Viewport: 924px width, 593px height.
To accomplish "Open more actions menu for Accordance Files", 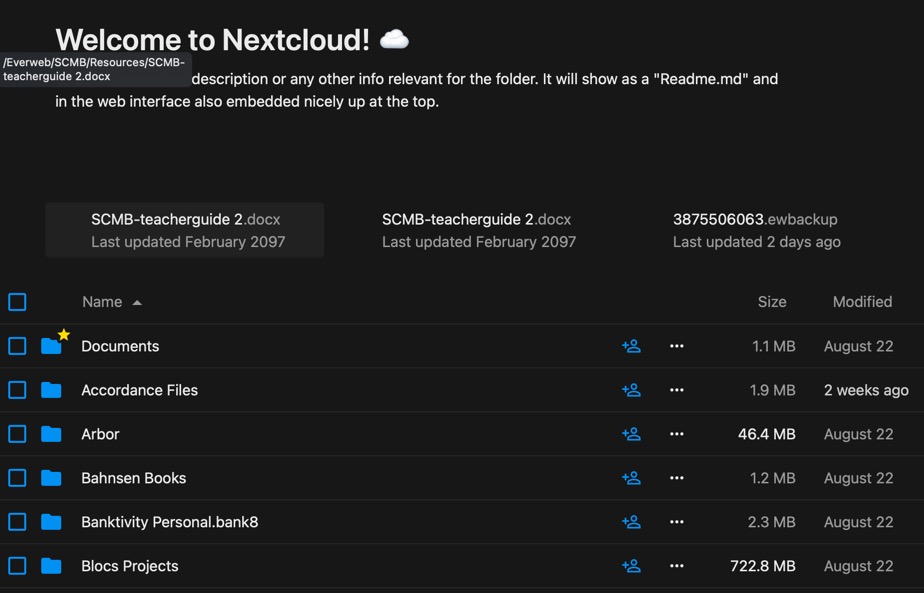I will click(x=676, y=390).
